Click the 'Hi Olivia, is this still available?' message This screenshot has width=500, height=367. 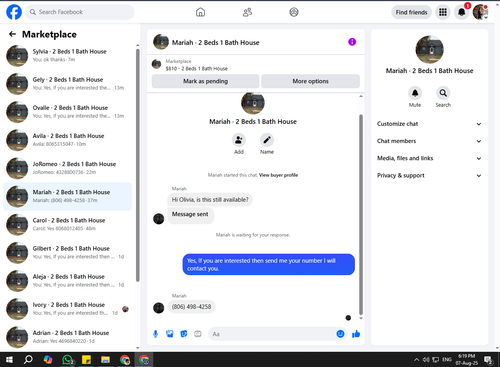pos(210,200)
